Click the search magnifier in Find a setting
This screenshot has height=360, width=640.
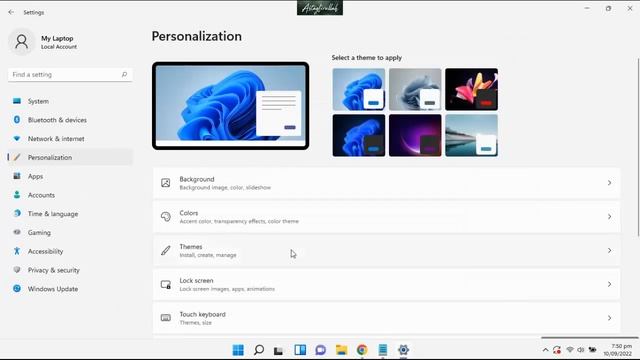click(124, 75)
